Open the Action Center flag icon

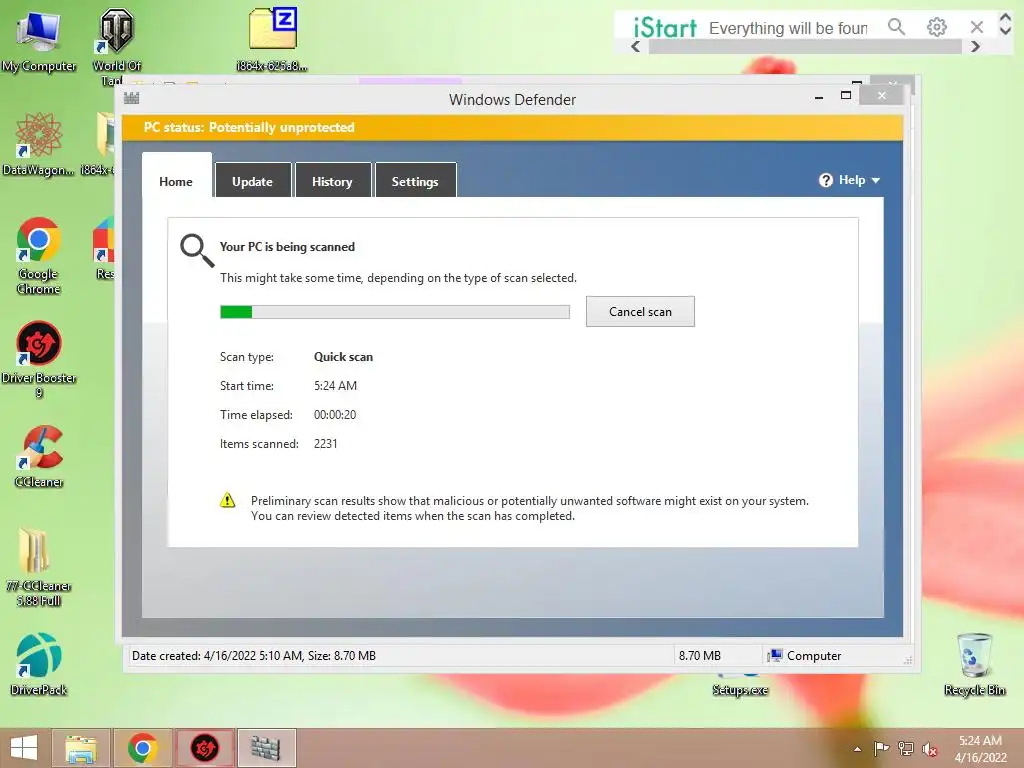click(881, 749)
